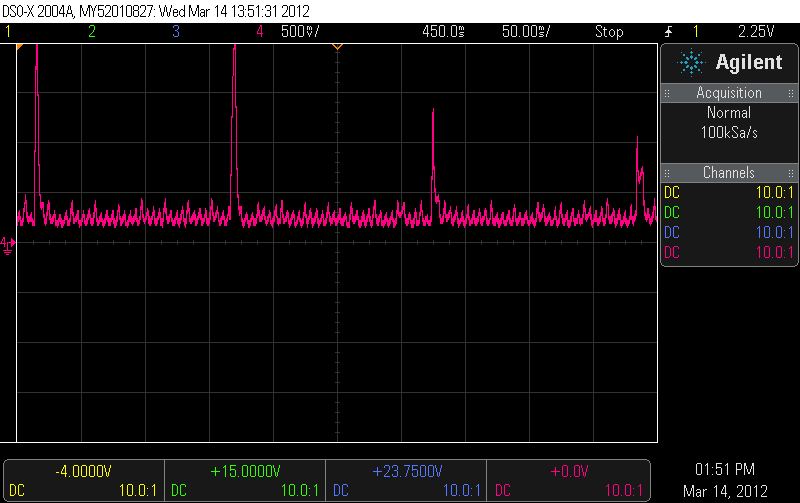
Task: Click the blue DC coupling row in Channels
Action: (729, 233)
